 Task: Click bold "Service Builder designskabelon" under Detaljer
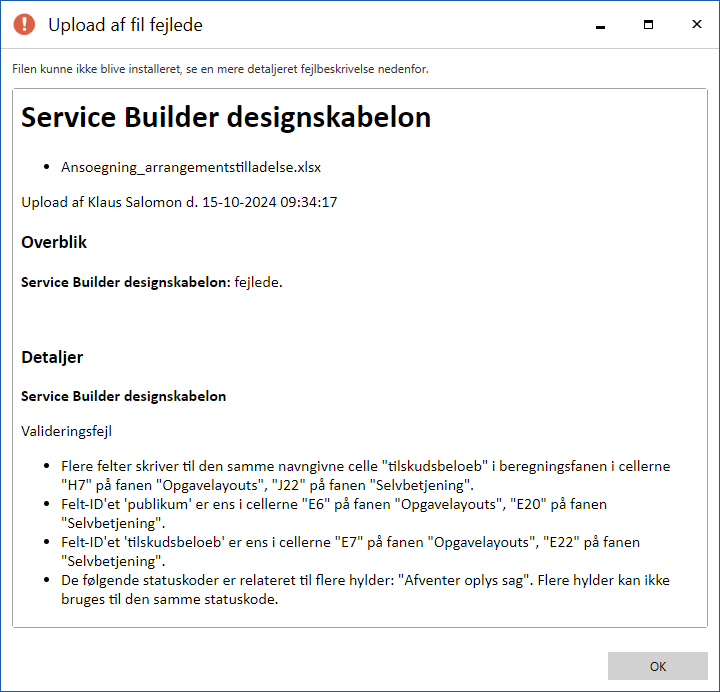(123, 396)
